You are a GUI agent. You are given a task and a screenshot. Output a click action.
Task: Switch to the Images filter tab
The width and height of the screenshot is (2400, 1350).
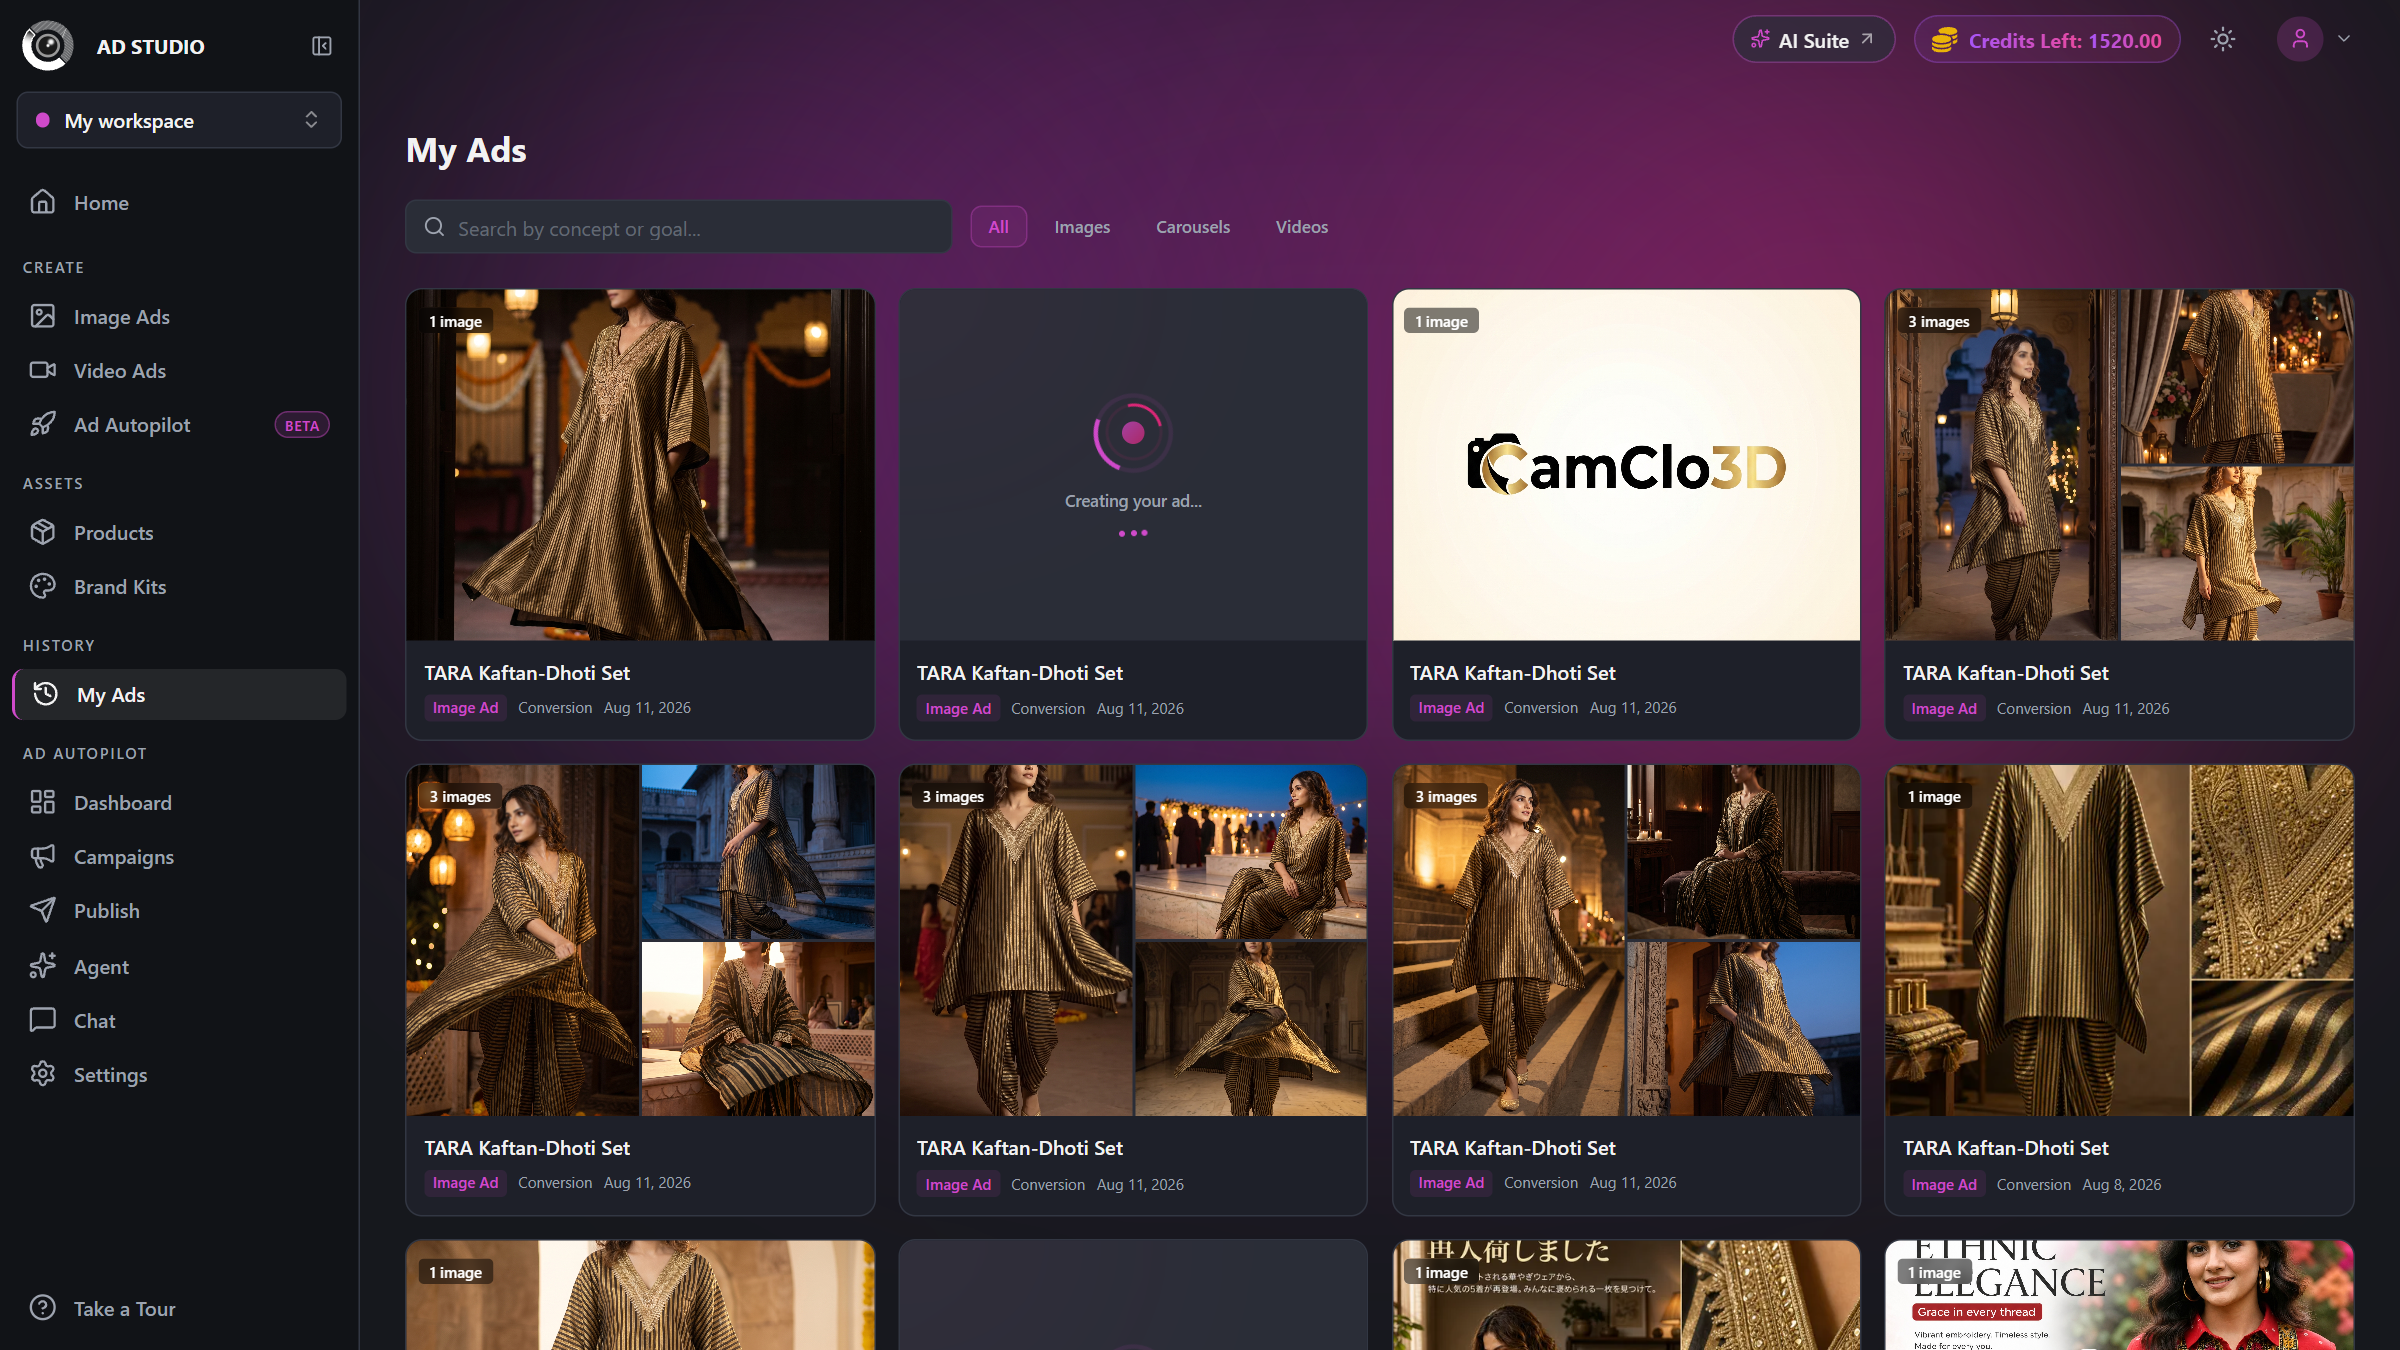(1082, 227)
